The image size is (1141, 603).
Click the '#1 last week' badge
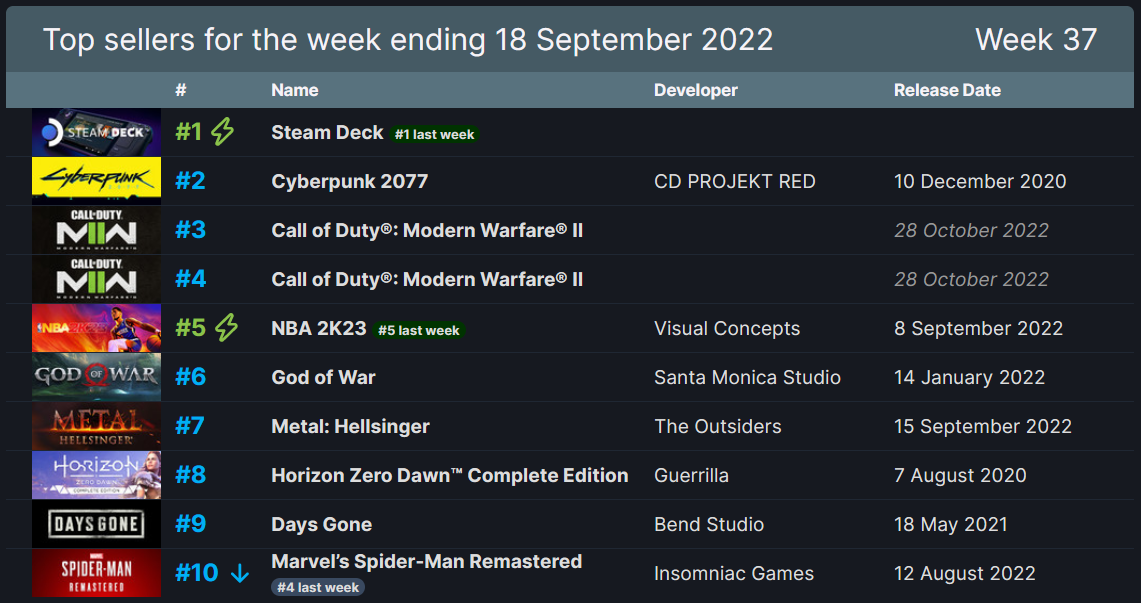tap(434, 135)
